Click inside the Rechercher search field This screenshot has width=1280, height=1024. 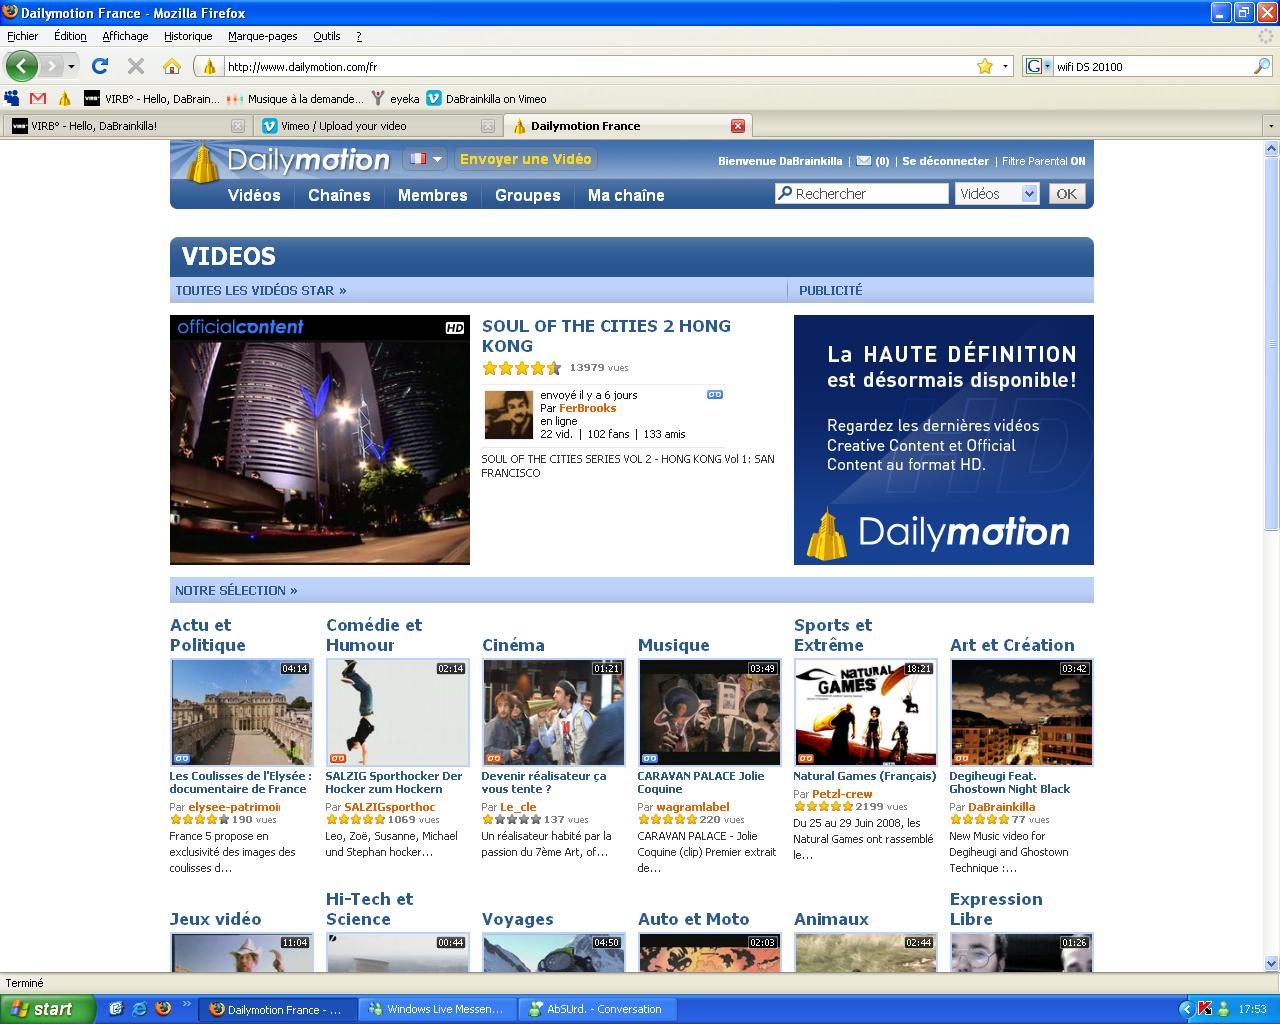click(x=861, y=194)
